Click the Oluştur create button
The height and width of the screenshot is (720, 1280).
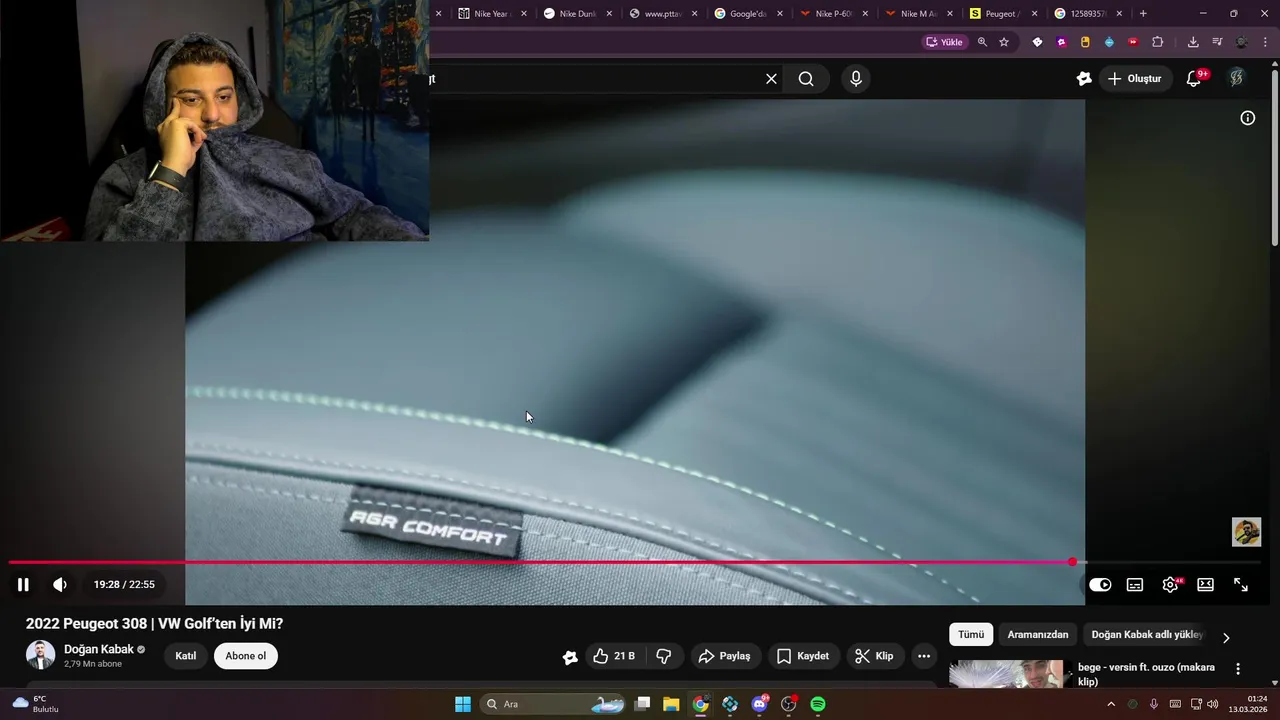click(x=1135, y=79)
